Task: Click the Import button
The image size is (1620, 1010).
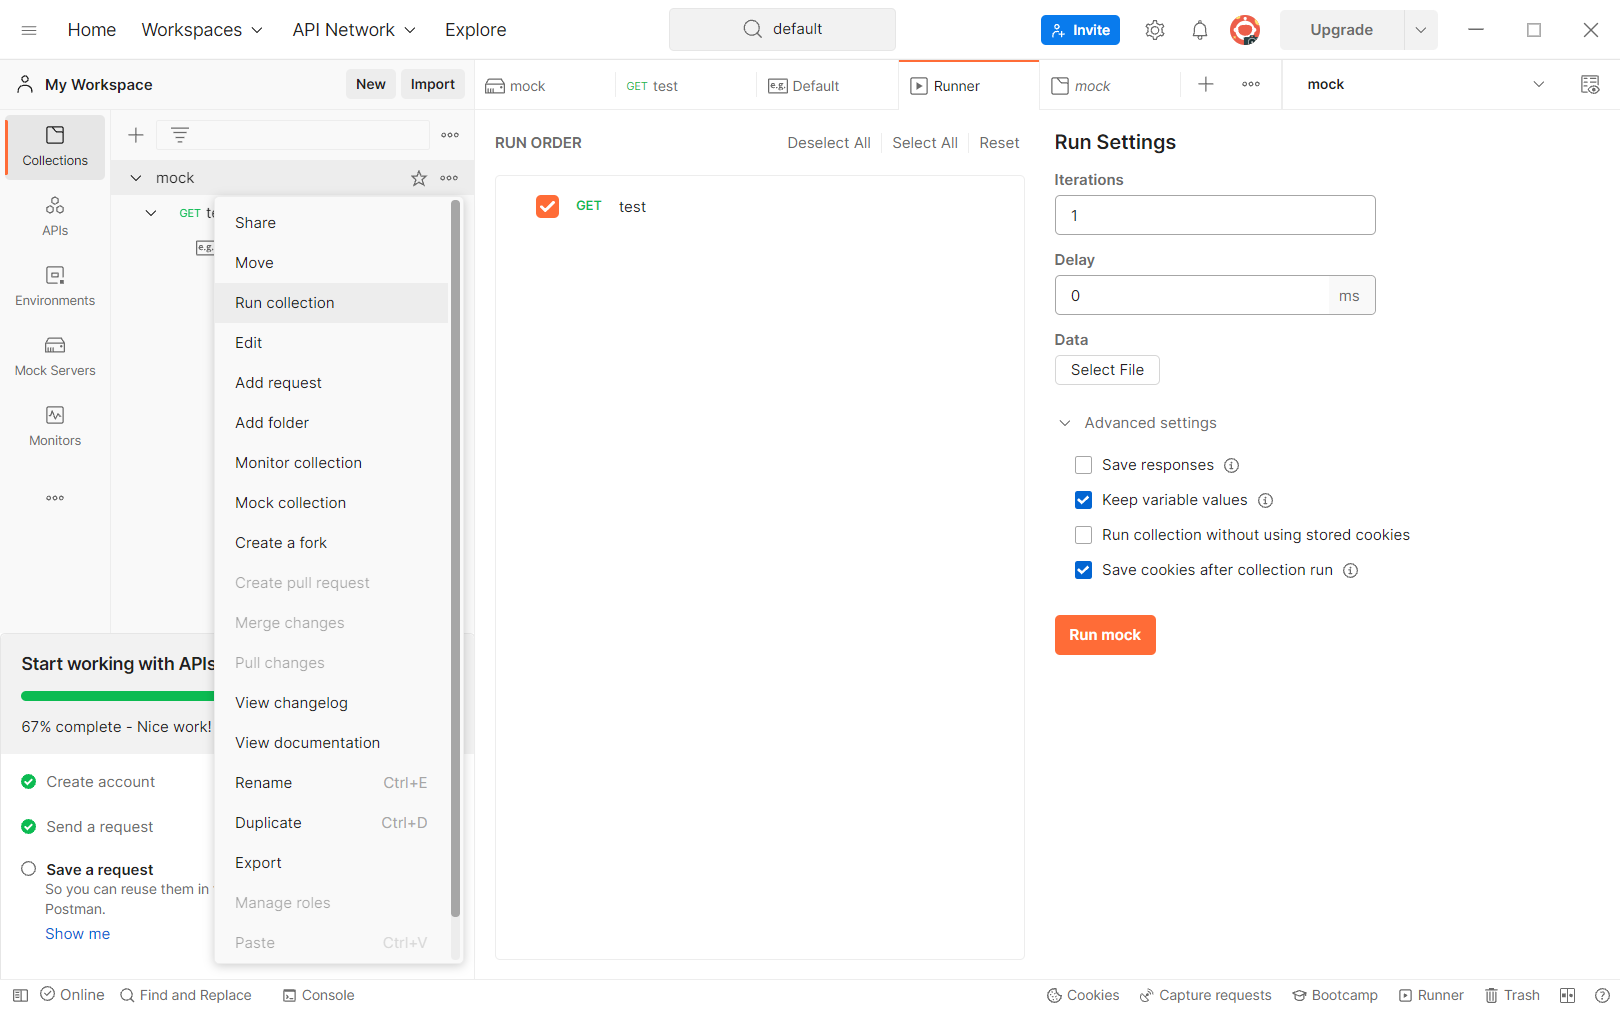Action: click(433, 85)
